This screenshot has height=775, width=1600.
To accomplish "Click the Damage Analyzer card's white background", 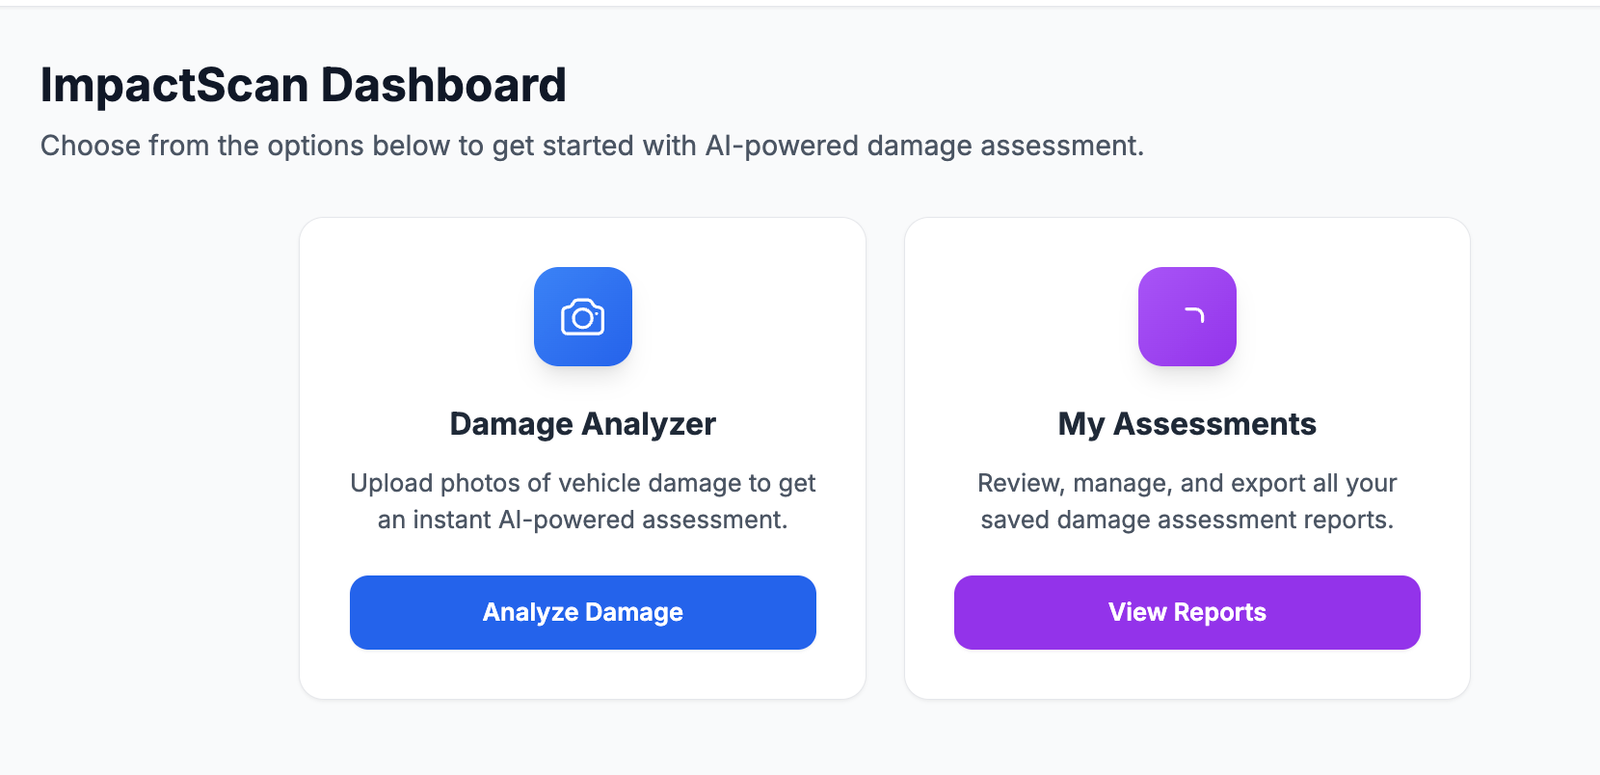I will [x=400, y=300].
